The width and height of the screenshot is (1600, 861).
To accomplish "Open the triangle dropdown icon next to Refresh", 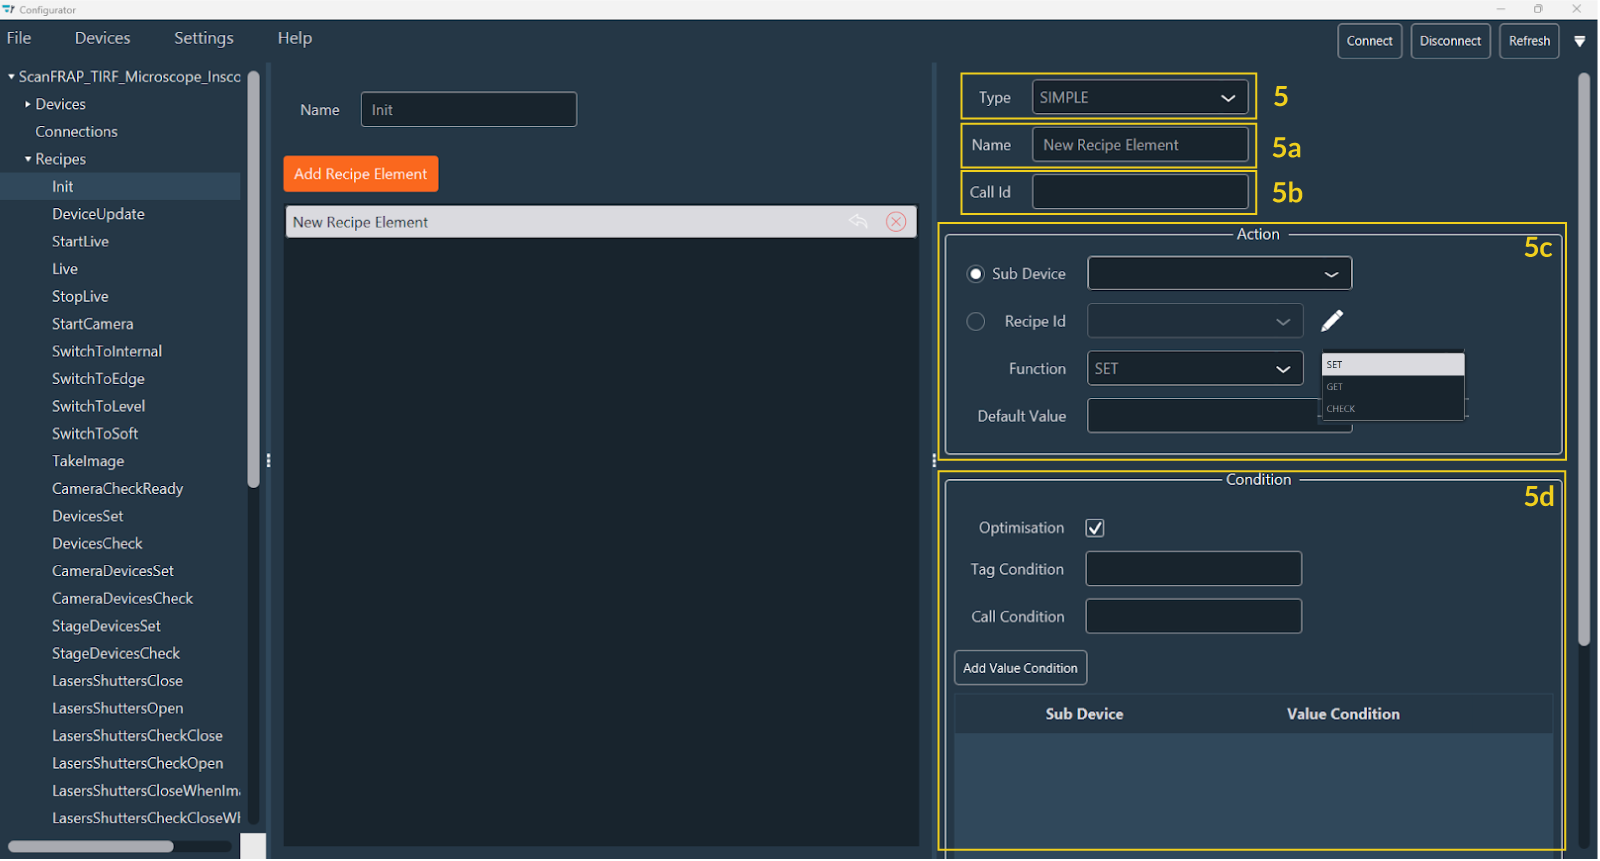I will click(x=1580, y=42).
